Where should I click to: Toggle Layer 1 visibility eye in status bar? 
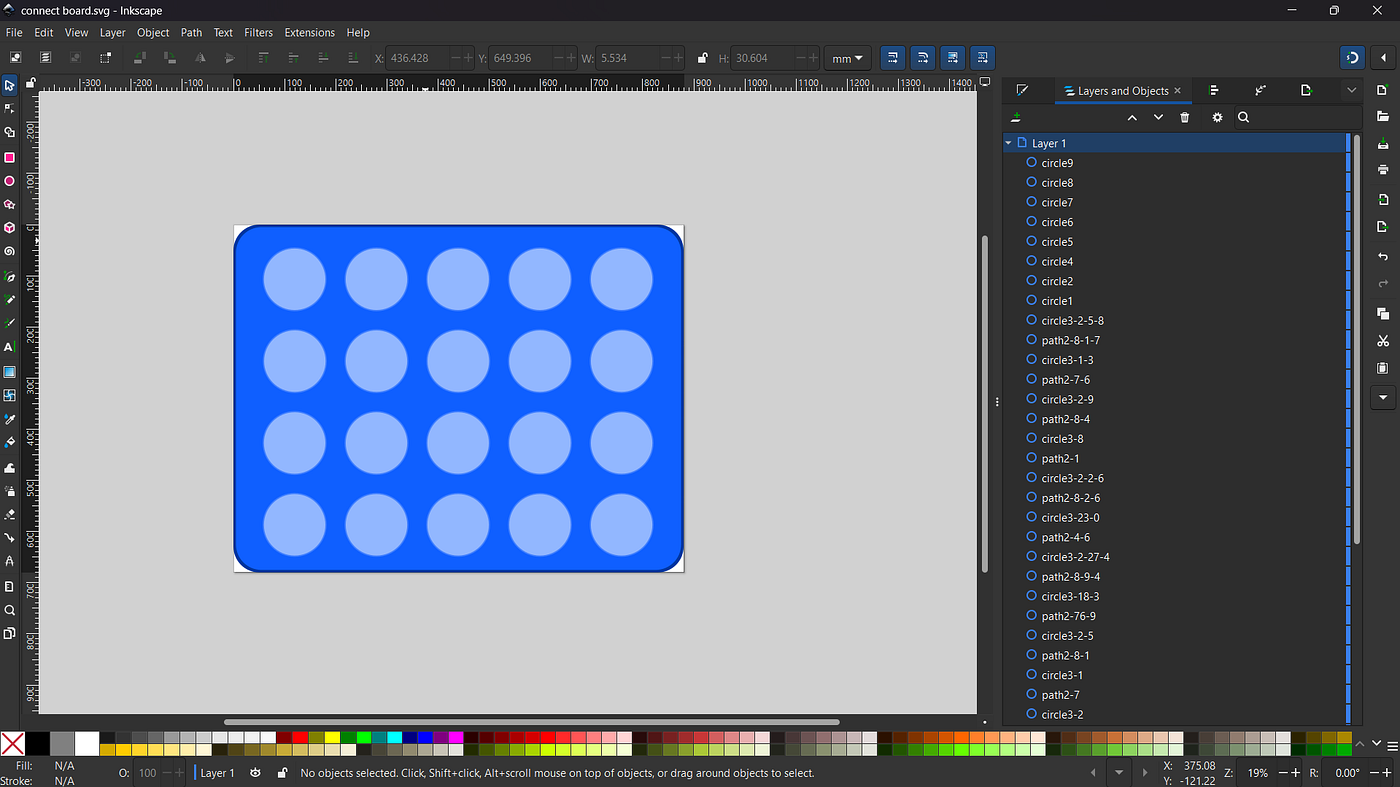[256, 773]
